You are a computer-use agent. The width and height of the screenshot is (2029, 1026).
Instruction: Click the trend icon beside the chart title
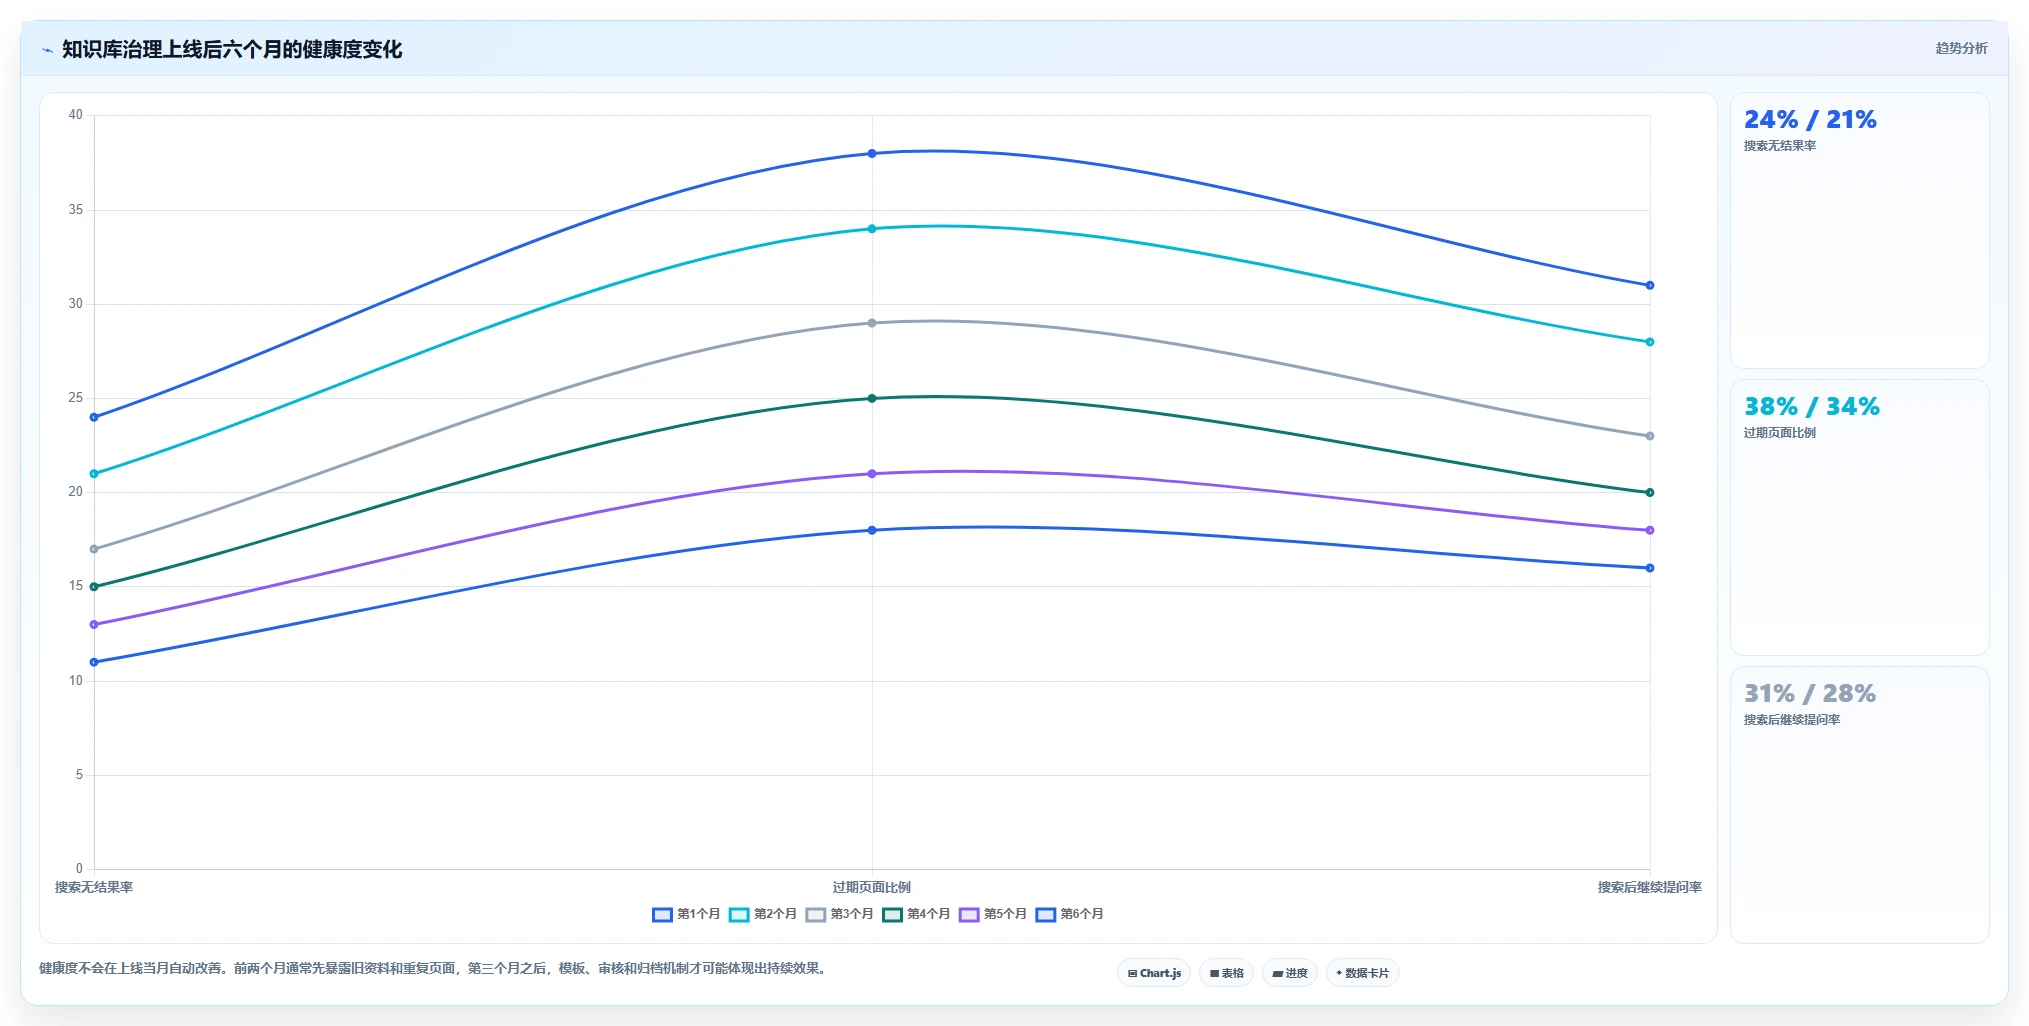(47, 50)
